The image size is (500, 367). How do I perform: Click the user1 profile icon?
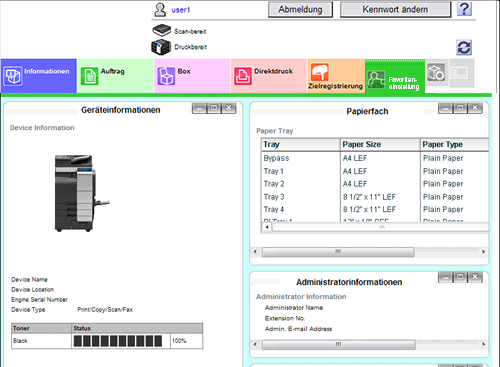pos(160,10)
